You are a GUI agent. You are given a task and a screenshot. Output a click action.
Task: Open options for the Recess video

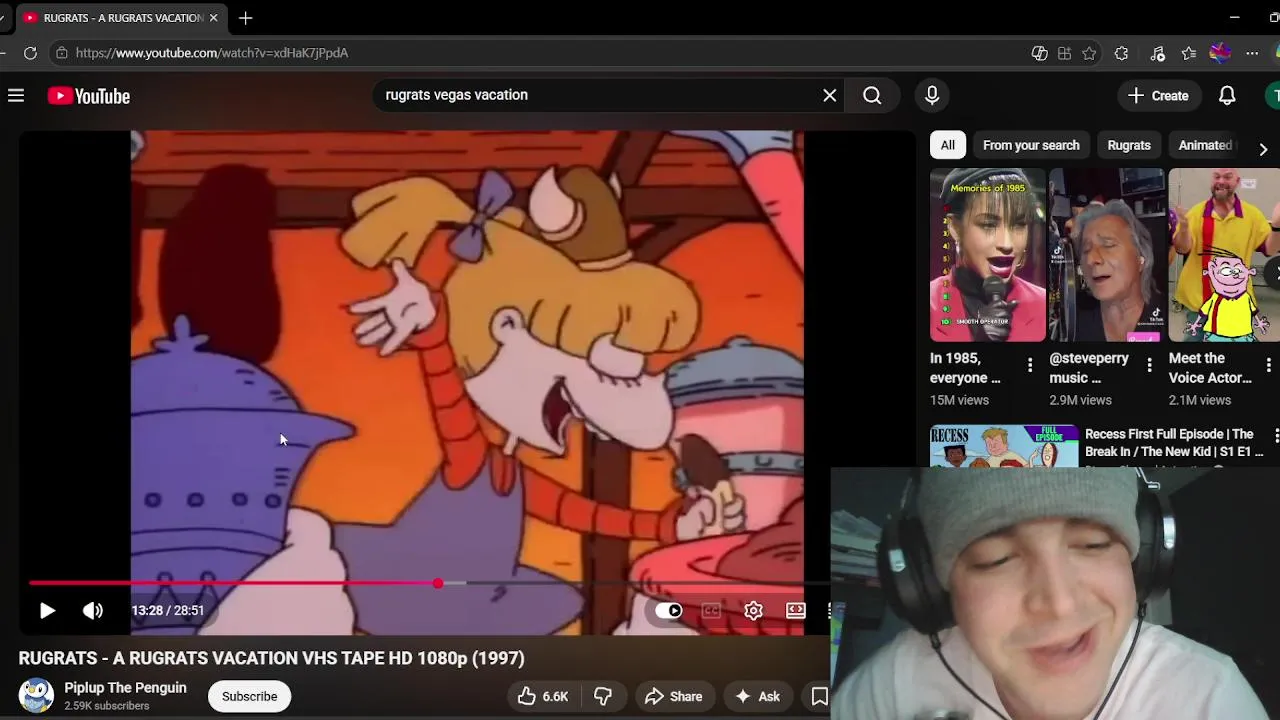(1276, 435)
